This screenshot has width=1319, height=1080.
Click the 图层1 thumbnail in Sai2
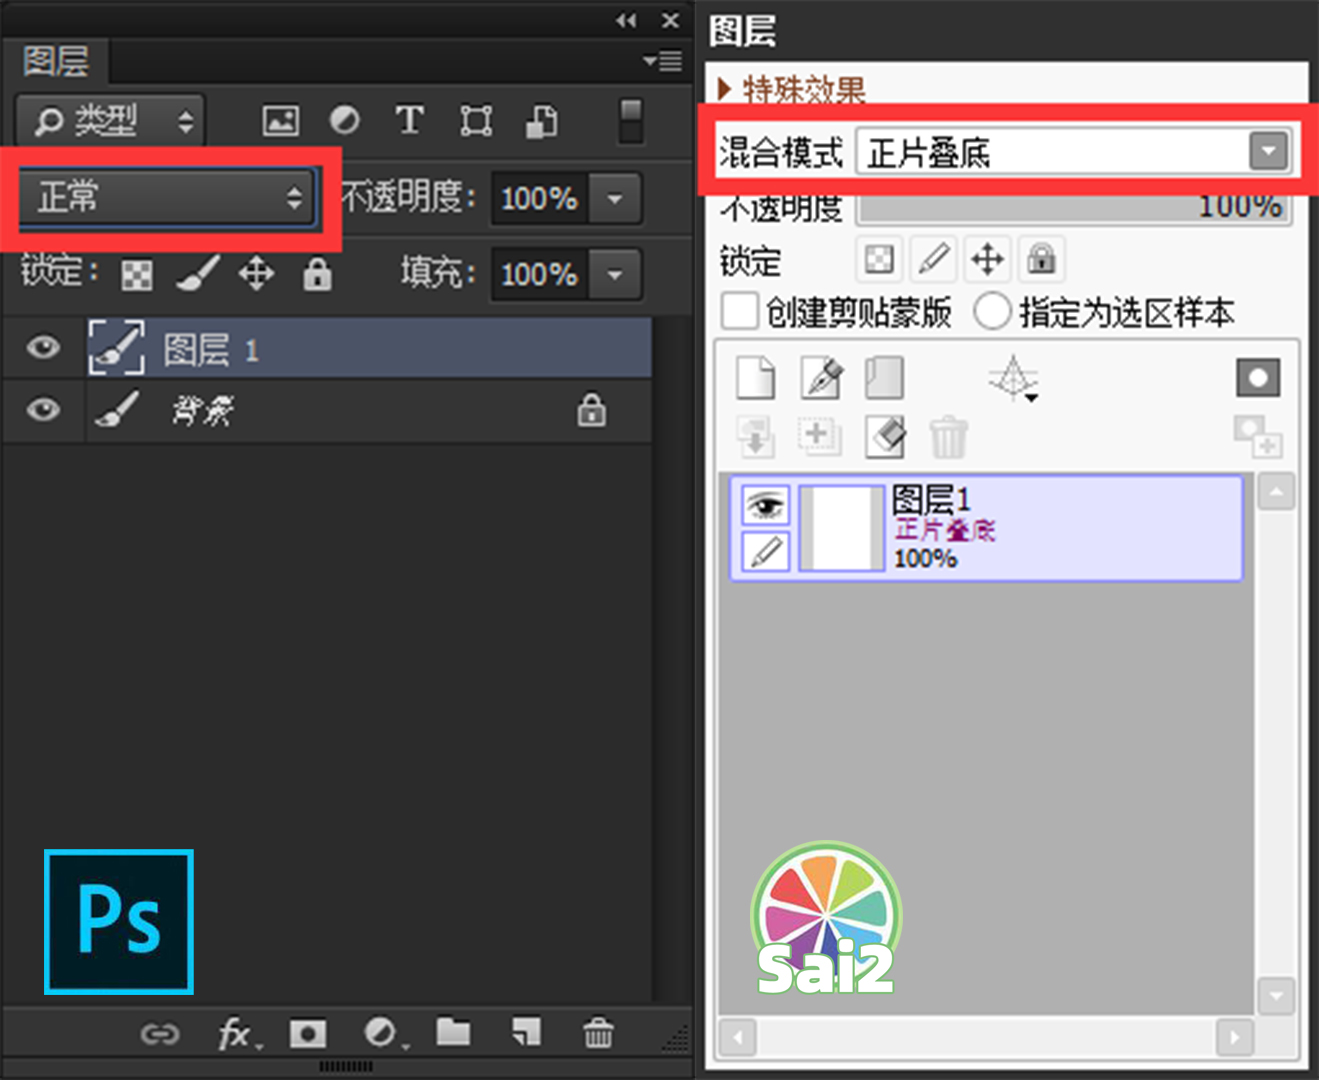(x=840, y=528)
